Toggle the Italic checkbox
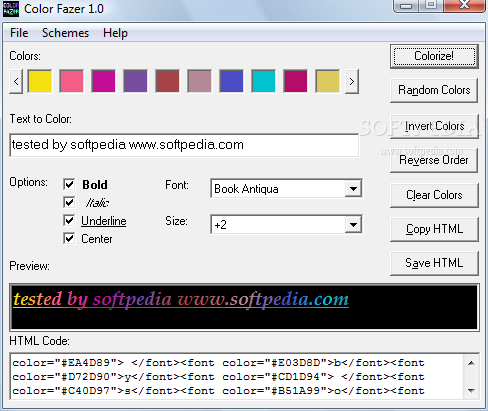 click(69, 202)
